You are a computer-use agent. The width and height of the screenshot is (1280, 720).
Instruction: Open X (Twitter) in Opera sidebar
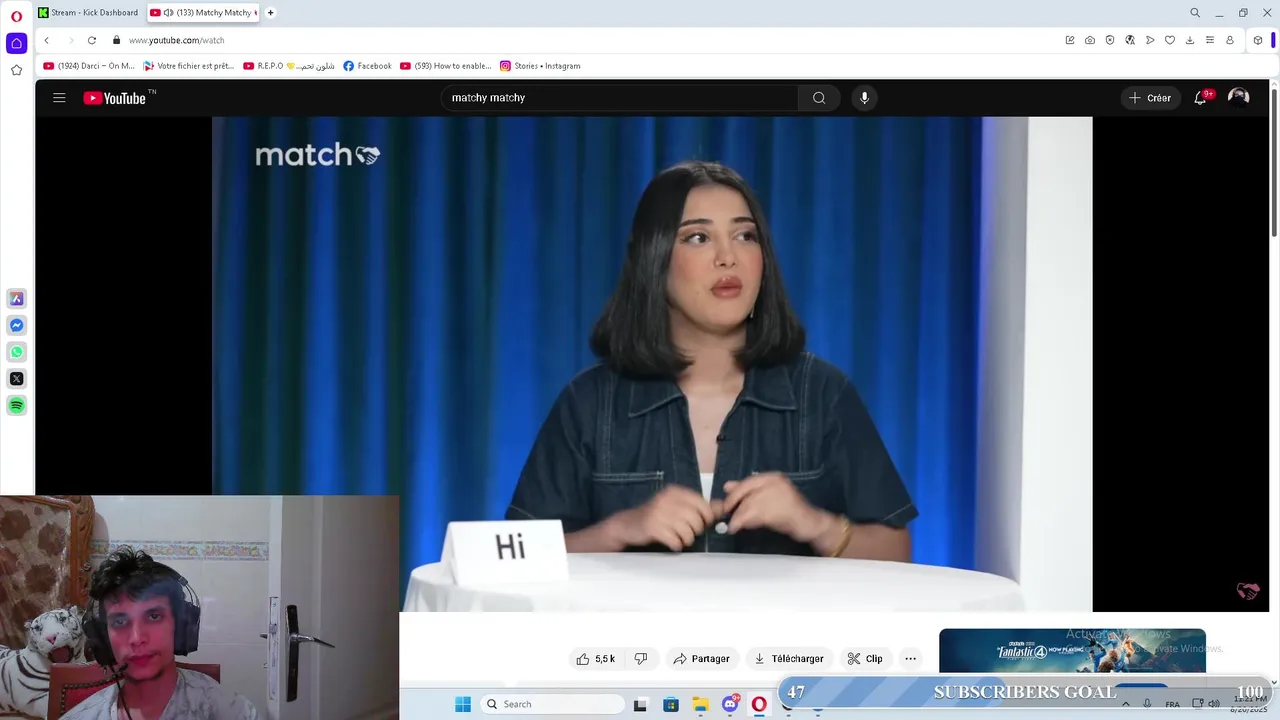coord(16,378)
